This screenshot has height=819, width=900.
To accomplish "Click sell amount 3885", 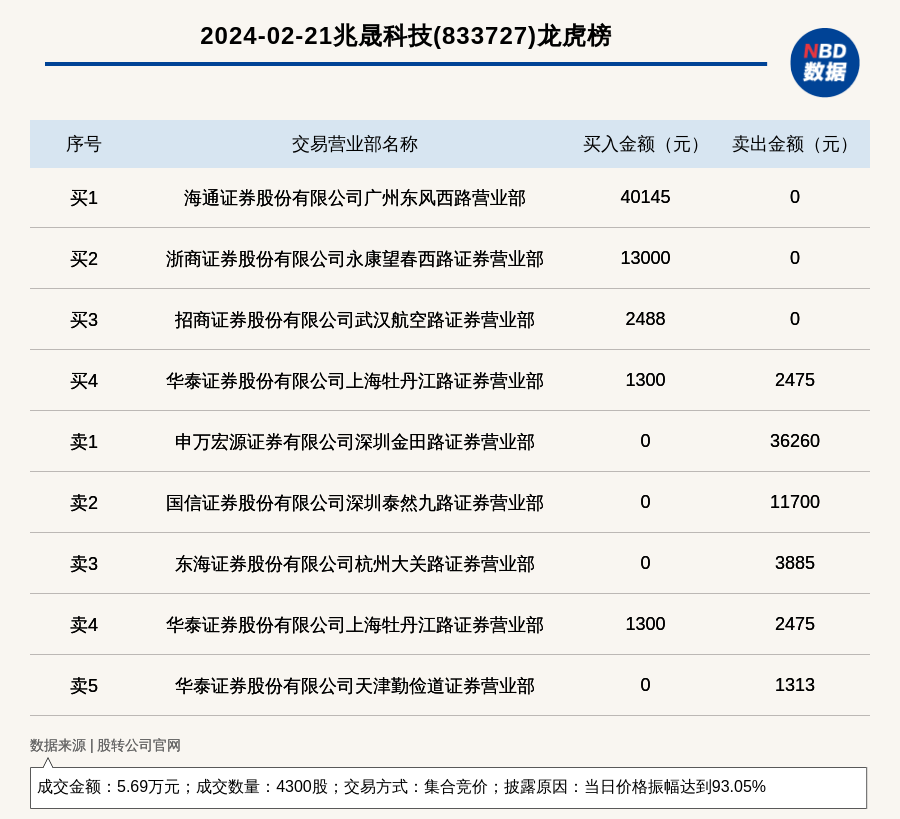I will (794, 563).
